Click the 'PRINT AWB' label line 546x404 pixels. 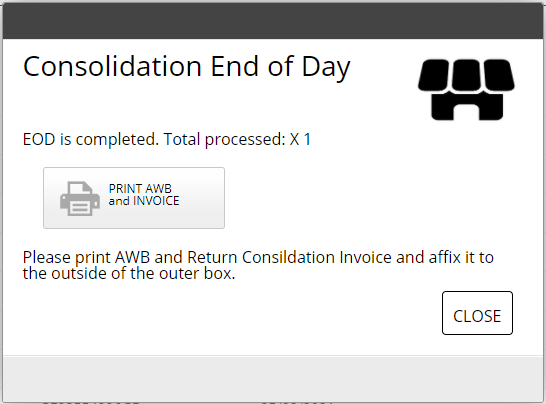[x=140, y=188]
